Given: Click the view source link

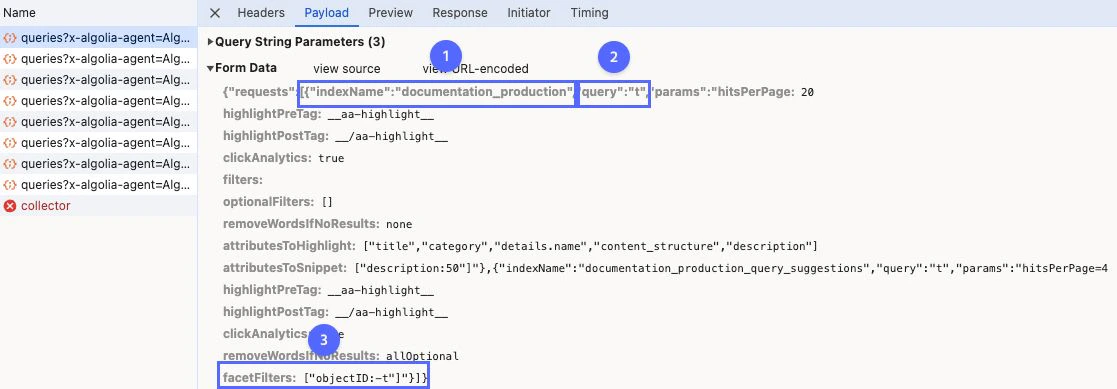Looking at the screenshot, I should (347, 69).
